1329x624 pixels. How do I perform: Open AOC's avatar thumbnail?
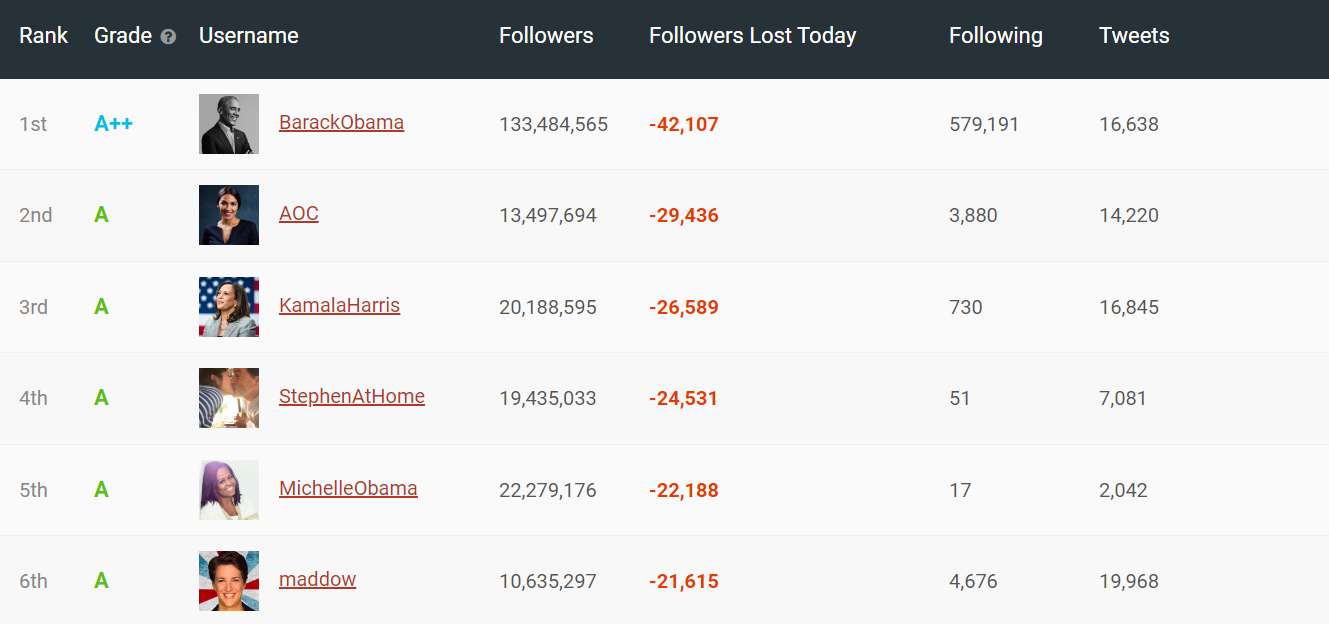(x=229, y=215)
